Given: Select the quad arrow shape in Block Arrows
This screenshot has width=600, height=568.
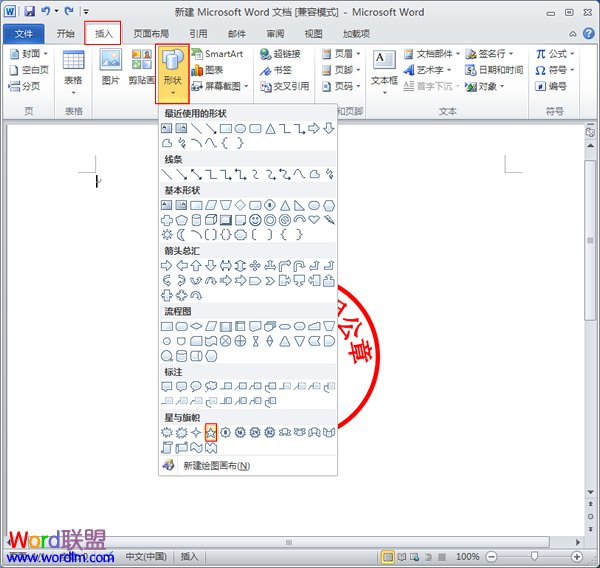Looking at the screenshot, I should pyautogui.click(x=255, y=265).
